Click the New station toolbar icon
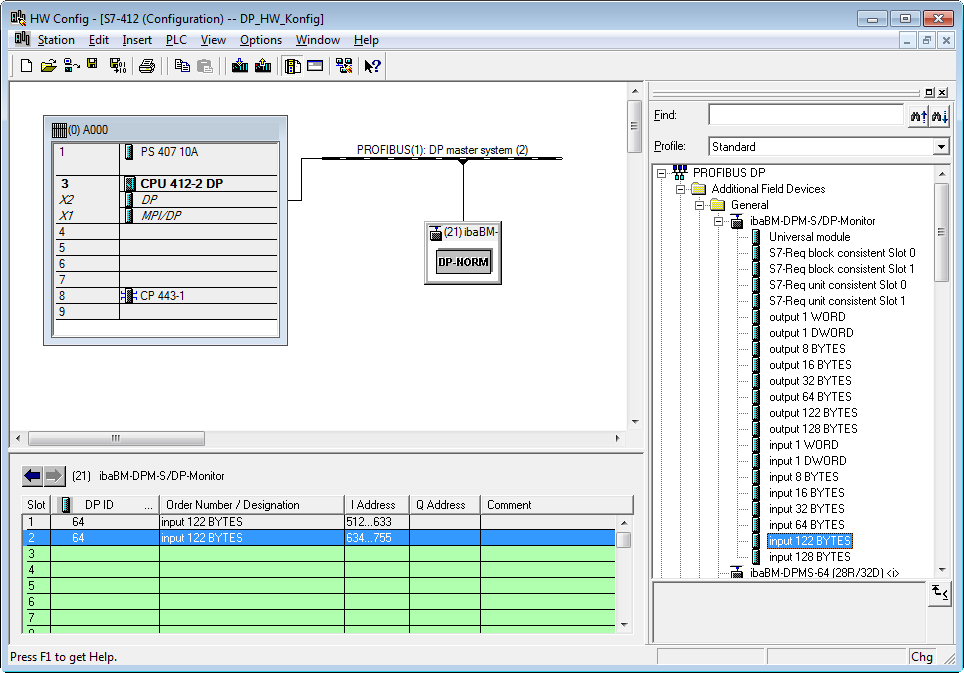Screen dimensions: 964x673 pyautogui.click(x=27, y=66)
